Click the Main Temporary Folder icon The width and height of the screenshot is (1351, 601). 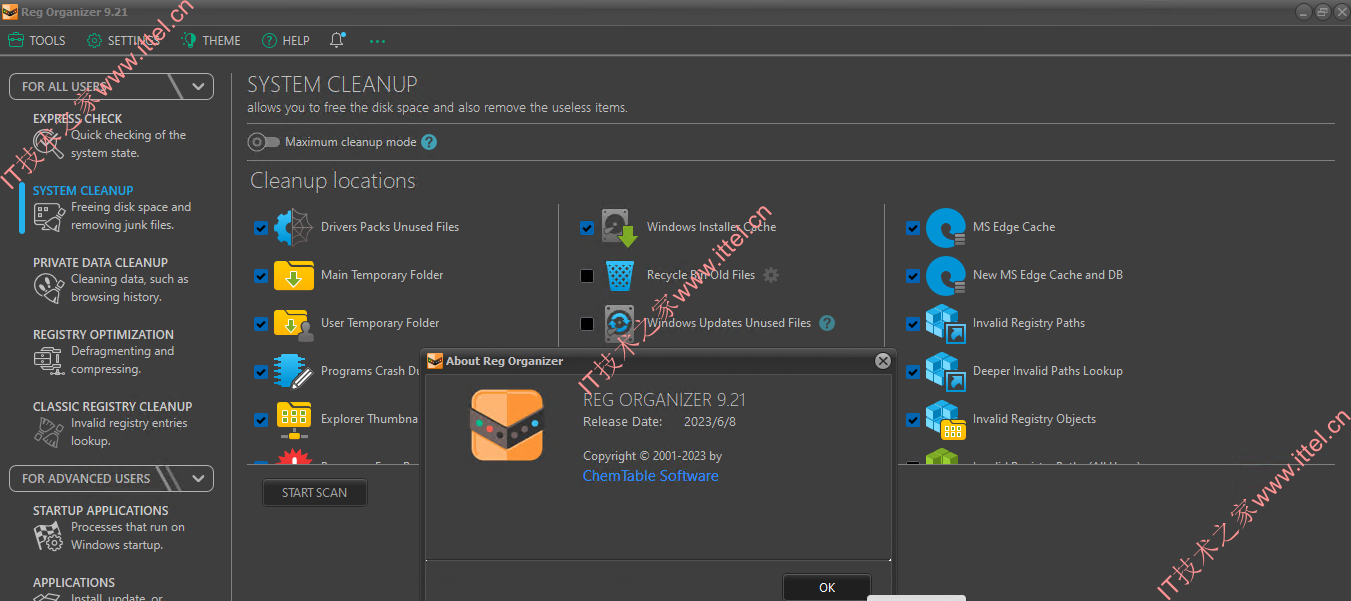tap(294, 275)
